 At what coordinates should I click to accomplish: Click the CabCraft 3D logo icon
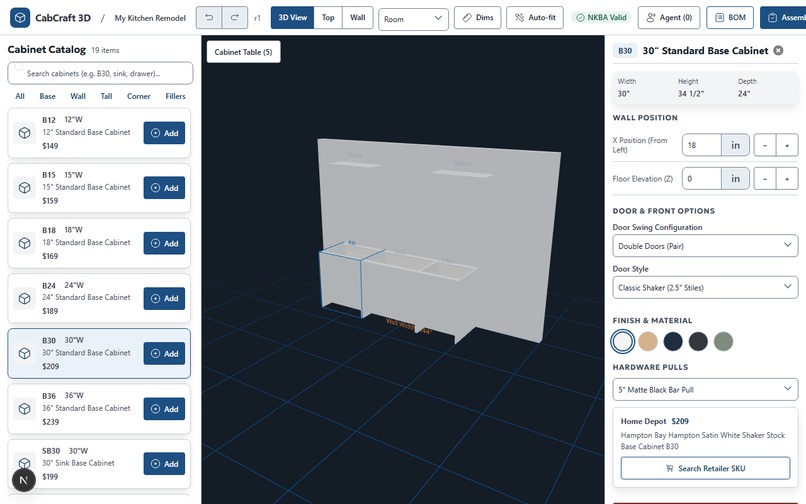click(20, 18)
